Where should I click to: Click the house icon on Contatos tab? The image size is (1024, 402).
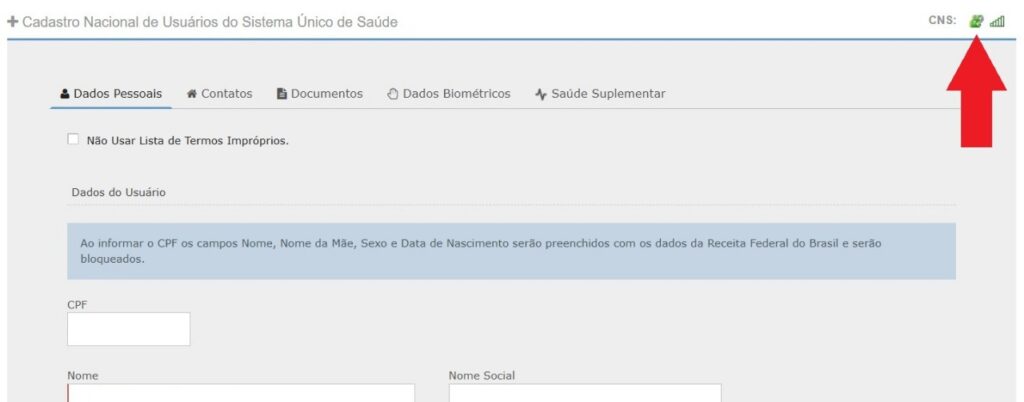[192, 94]
